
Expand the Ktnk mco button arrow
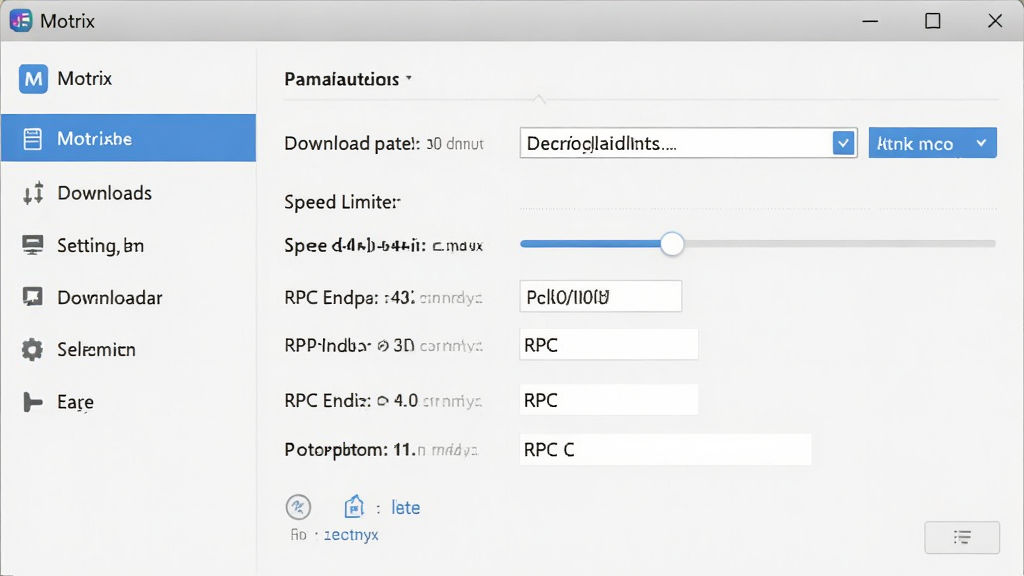pyautogui.click(x=981, y=143)
